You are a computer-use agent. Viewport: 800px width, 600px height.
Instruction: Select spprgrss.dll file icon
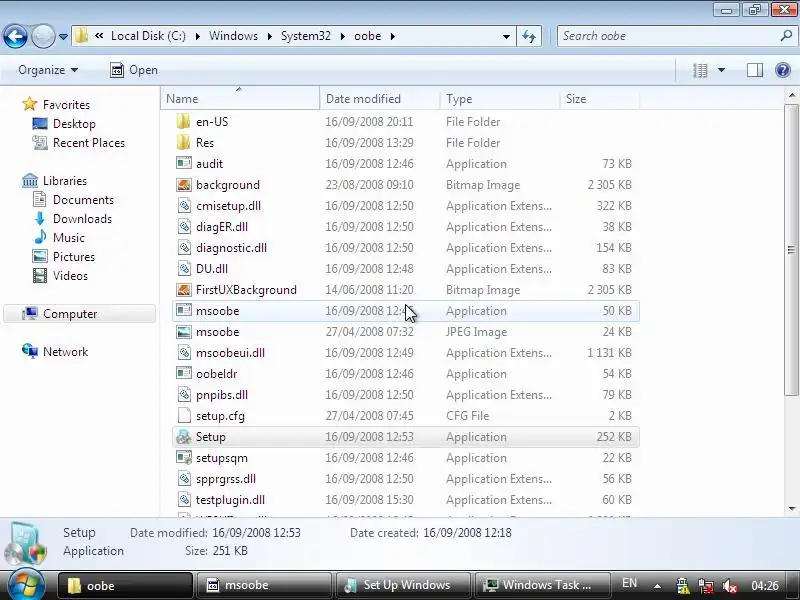pos(184,479)
